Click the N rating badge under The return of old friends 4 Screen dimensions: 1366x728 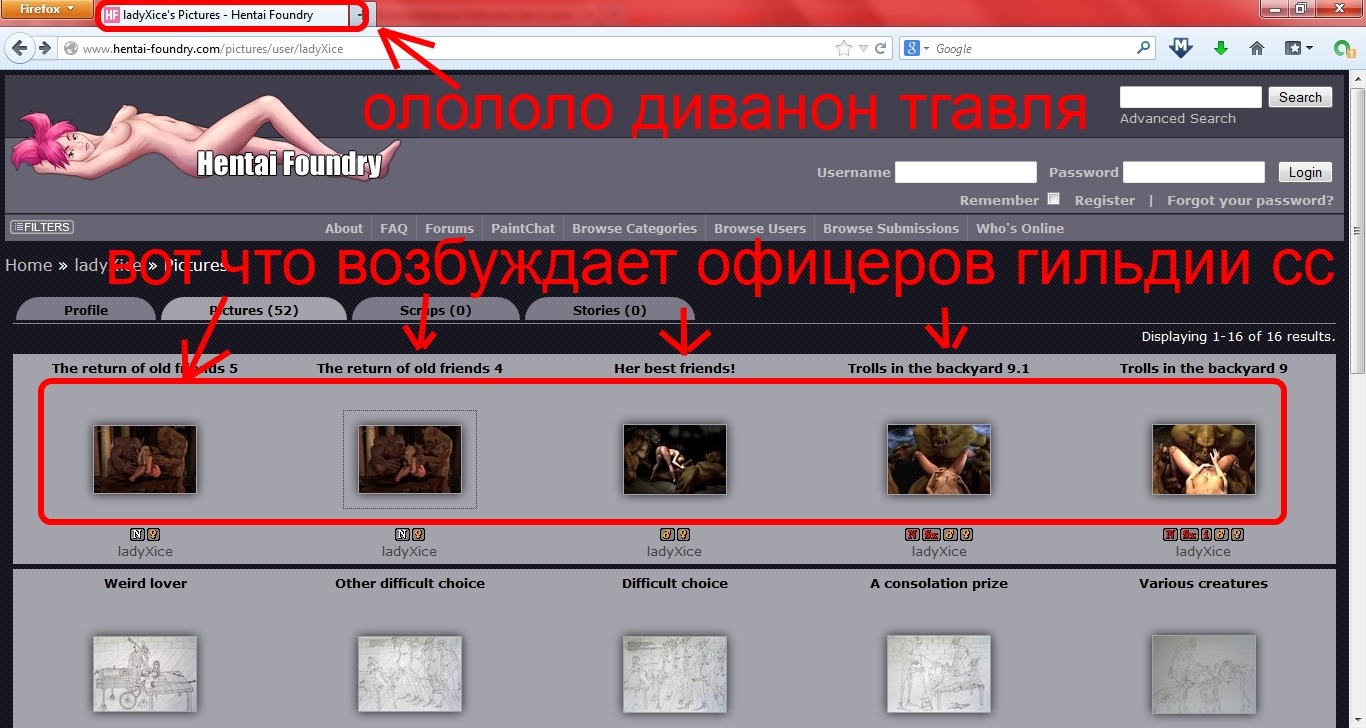[402, 535]
